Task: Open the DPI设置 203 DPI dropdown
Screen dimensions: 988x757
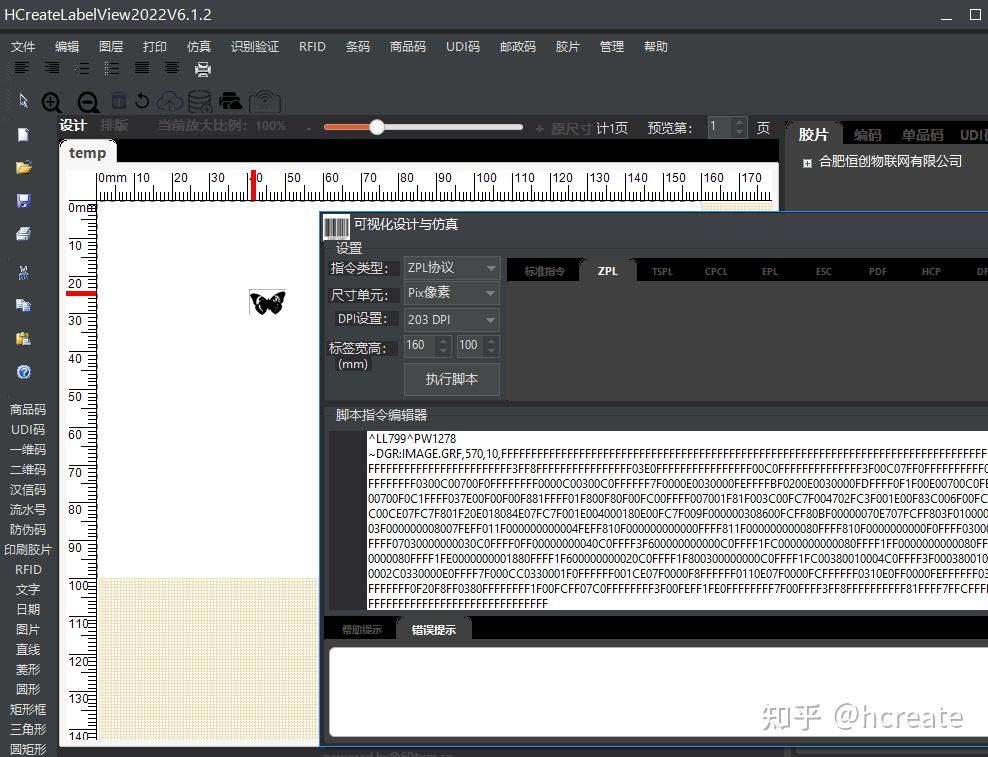Action: pyautogui.click(x=451, y=319)
